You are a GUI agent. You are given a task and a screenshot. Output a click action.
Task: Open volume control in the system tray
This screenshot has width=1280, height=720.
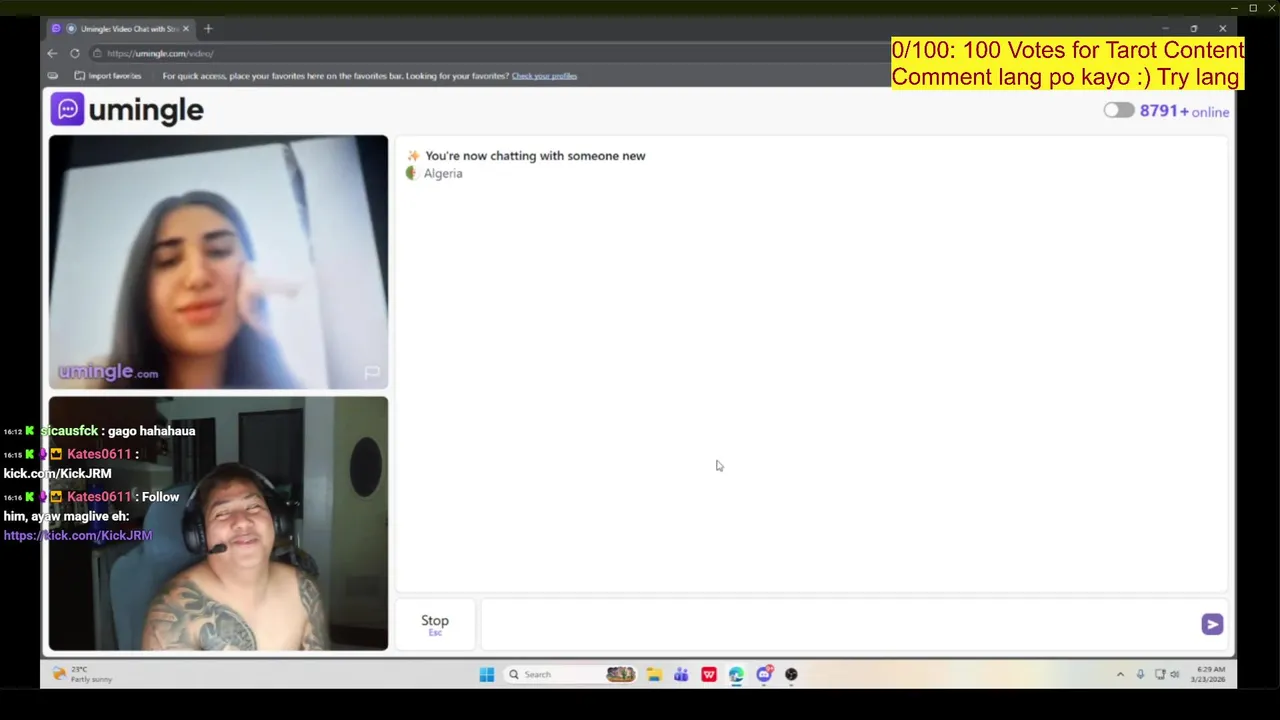pos(1175,675)
